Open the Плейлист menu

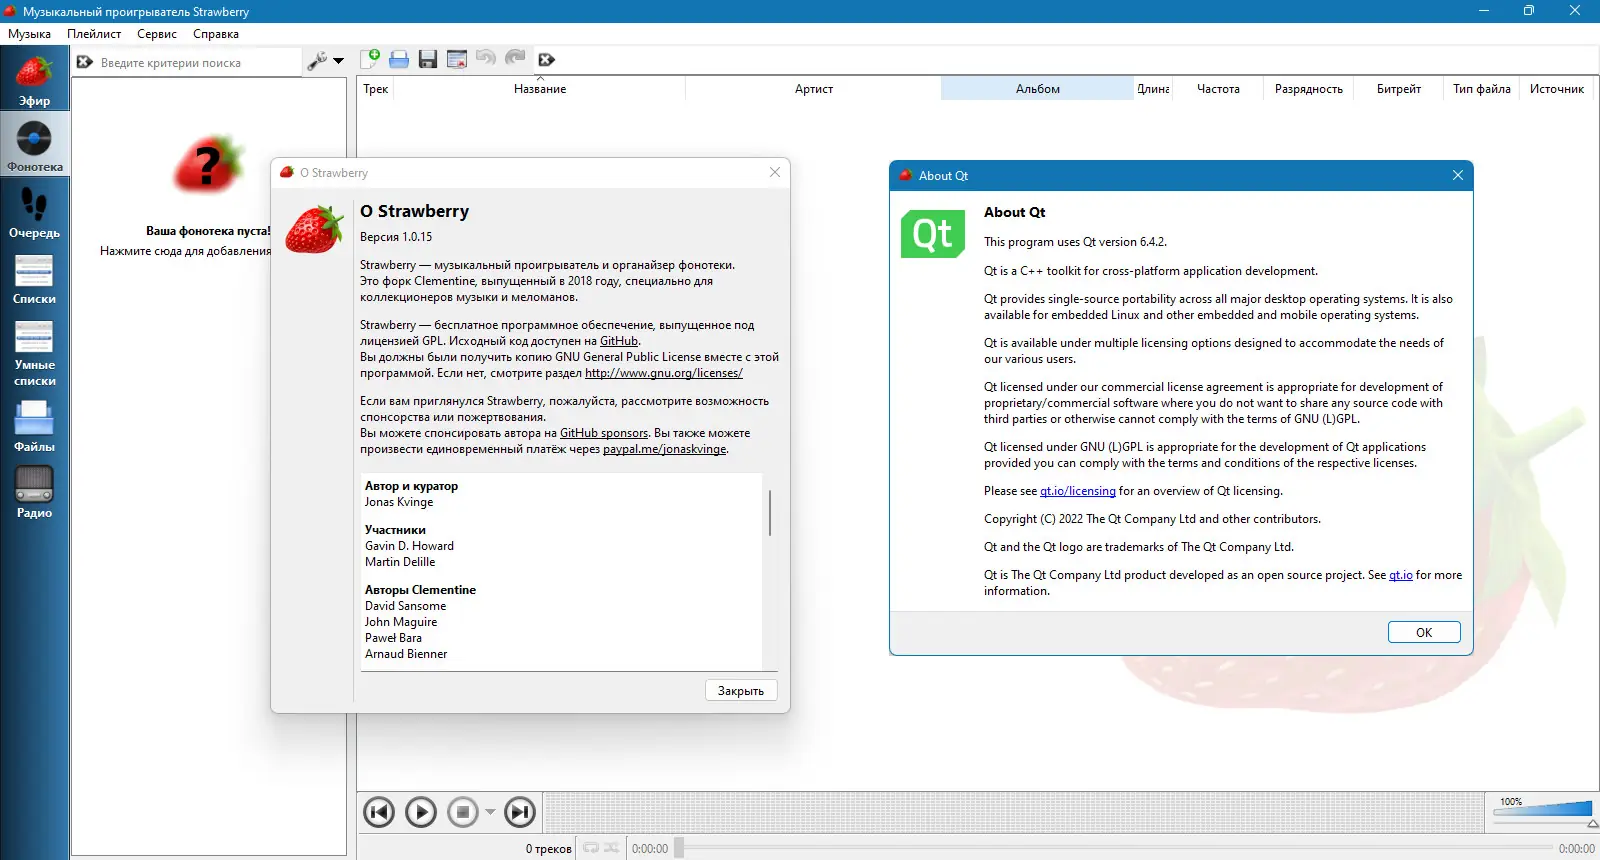click(x=94, y=34)
